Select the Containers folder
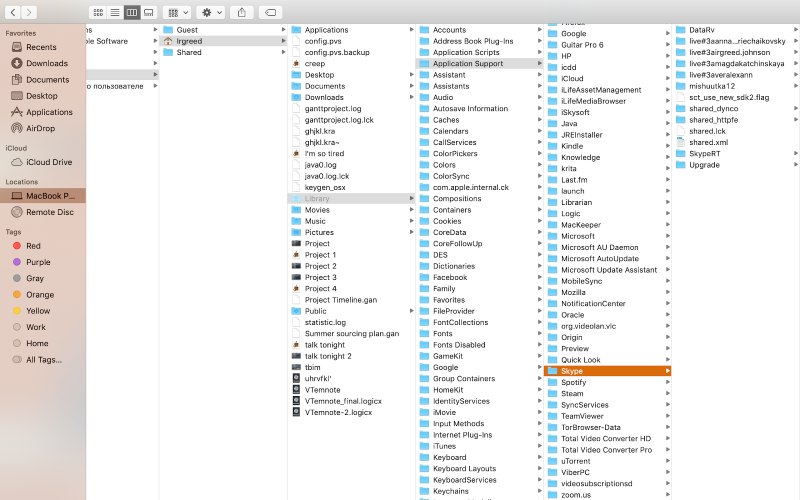This screenshot has height=500, width=800. [452, 210]
